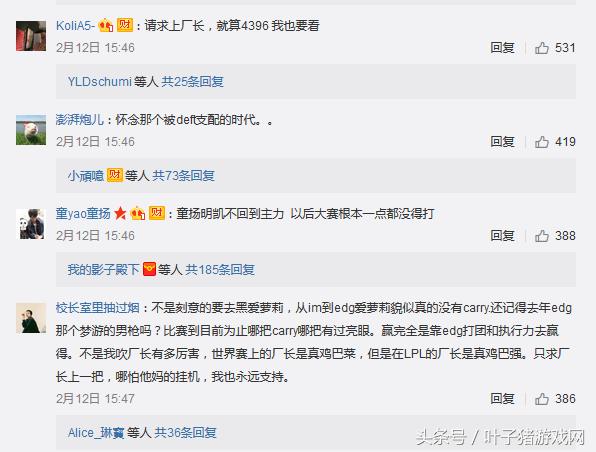Like 童yao童扬's comment with 388 likes
Viewport: 596px width, 452px height.
click(x=542, y=236)
